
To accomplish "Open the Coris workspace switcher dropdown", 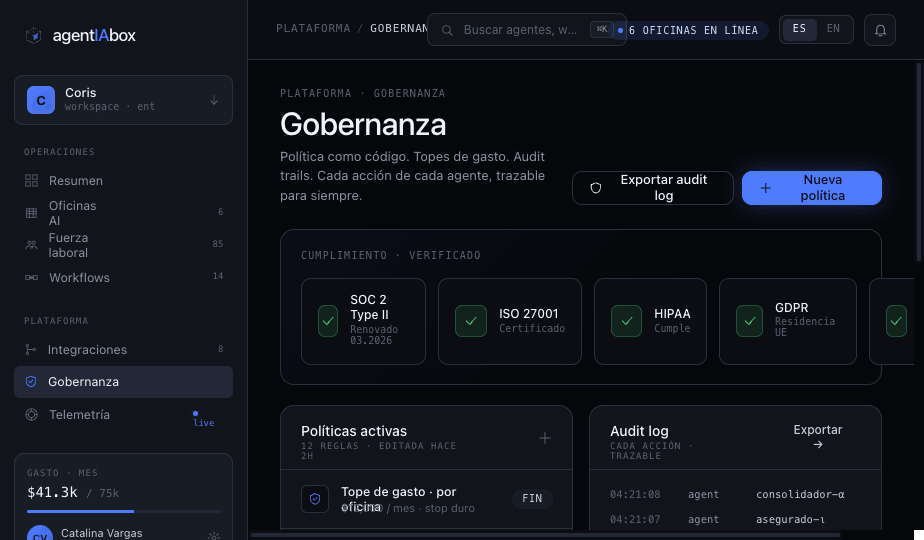I will click(123, 100).
